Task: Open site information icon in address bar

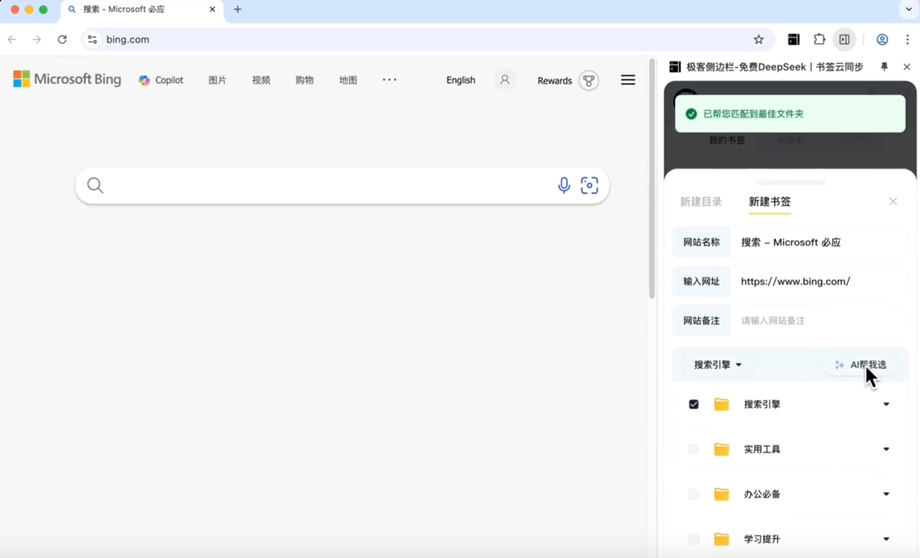Action: [92, 39]
